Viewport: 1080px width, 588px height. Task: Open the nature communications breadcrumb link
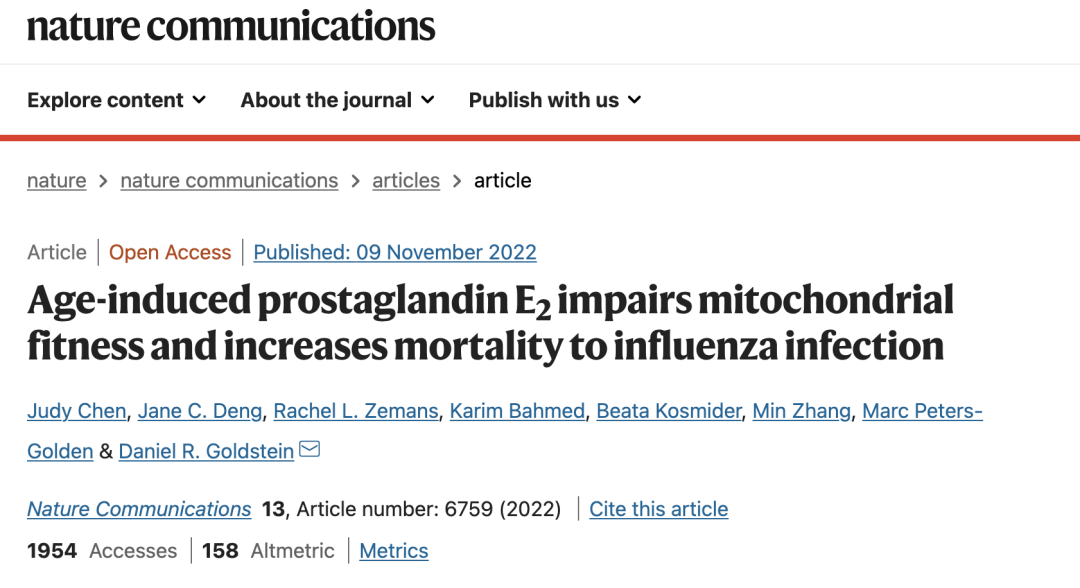coord(229,180)
